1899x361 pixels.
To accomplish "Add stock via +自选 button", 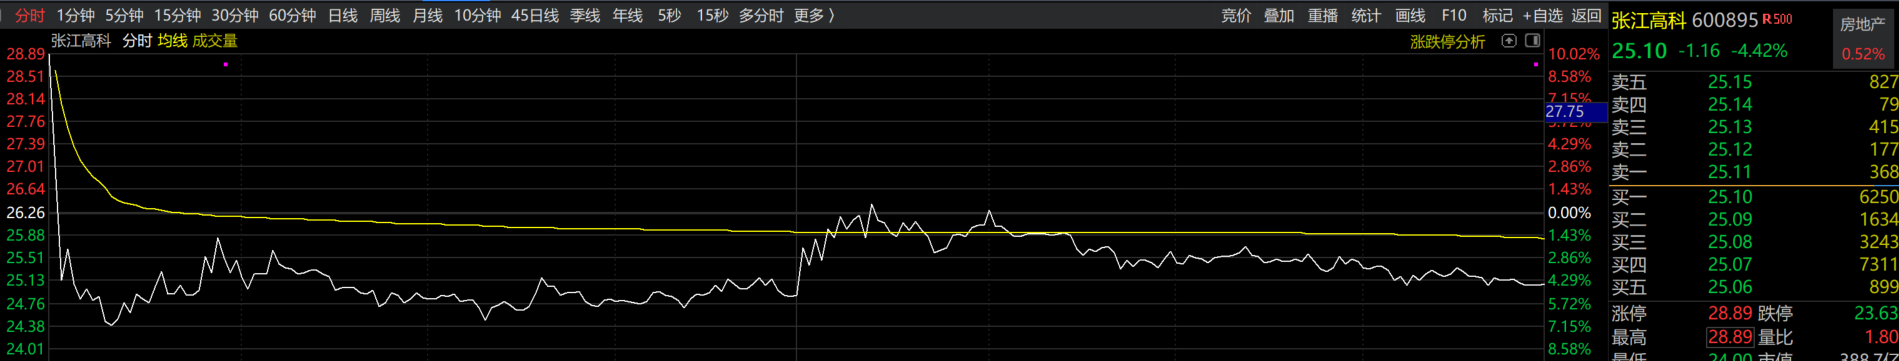I will pos(1542,15).
